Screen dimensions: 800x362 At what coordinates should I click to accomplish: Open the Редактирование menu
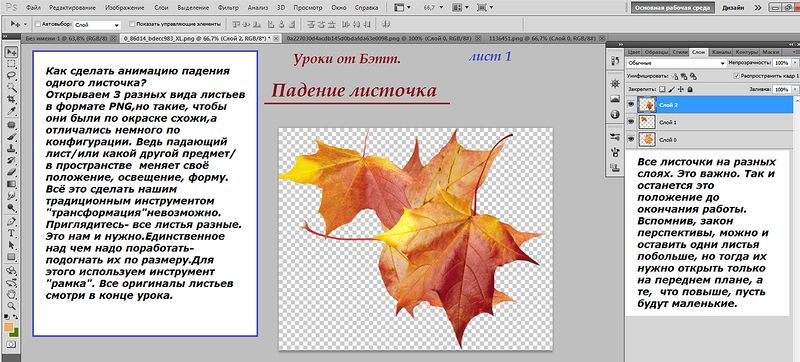pyautogui.click(x=73, y=8)
